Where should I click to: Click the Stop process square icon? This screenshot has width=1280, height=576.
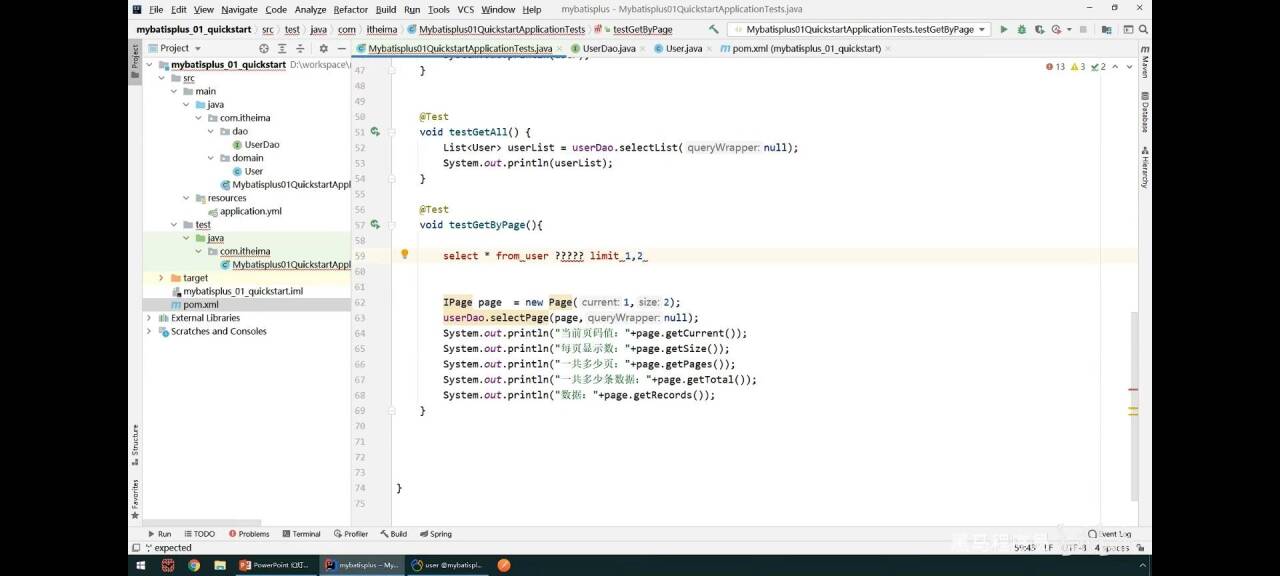(1085, 30)
